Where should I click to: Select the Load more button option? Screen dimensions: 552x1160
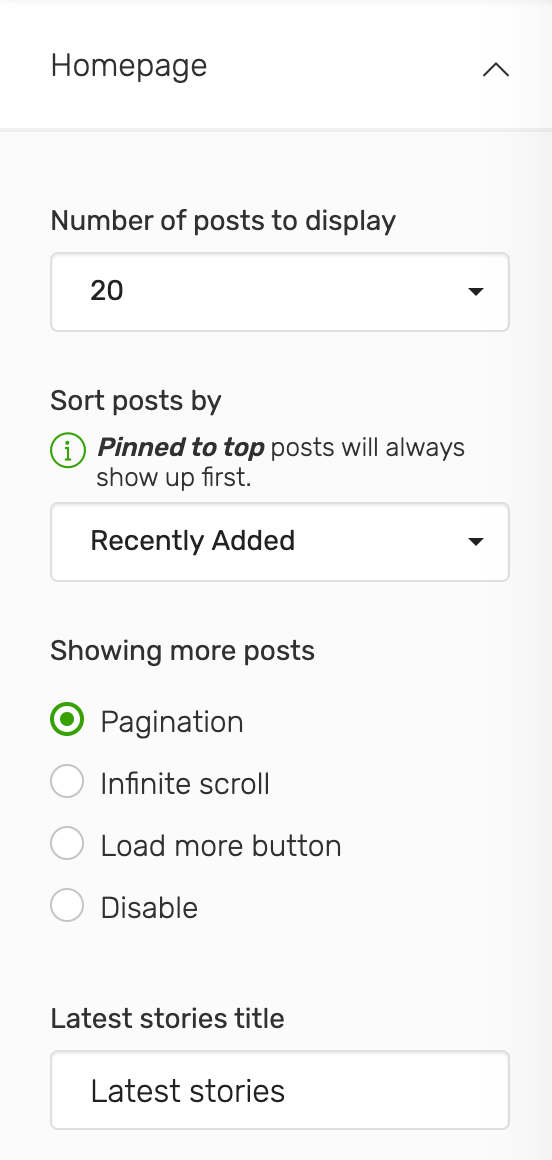click(67, 844)
